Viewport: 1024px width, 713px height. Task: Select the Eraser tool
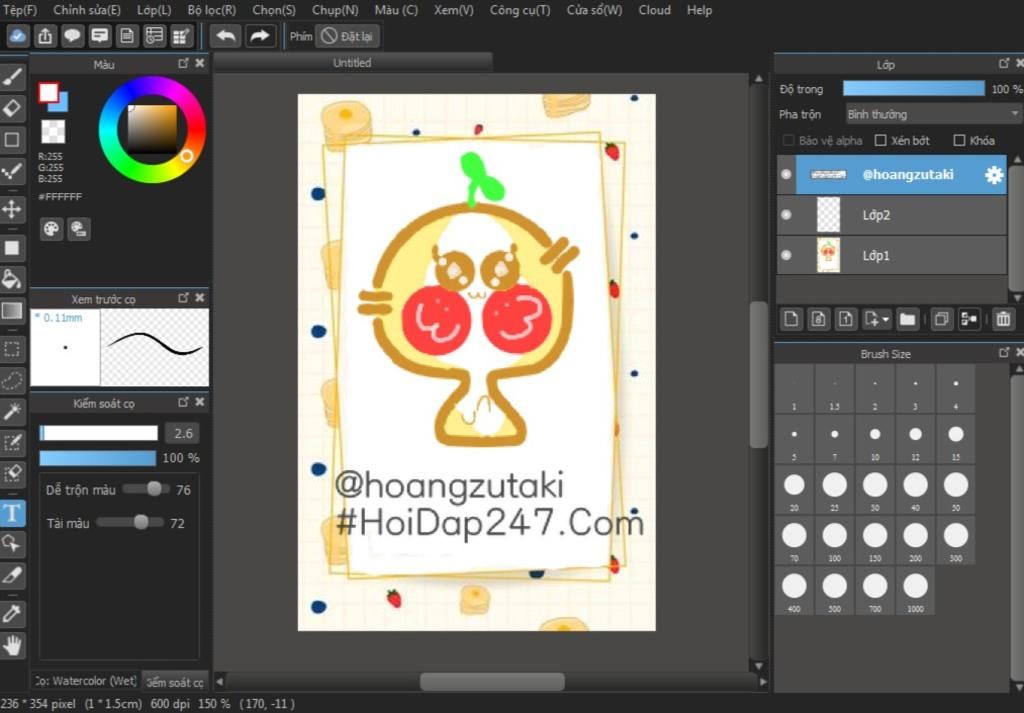click(x=12, y=108)
